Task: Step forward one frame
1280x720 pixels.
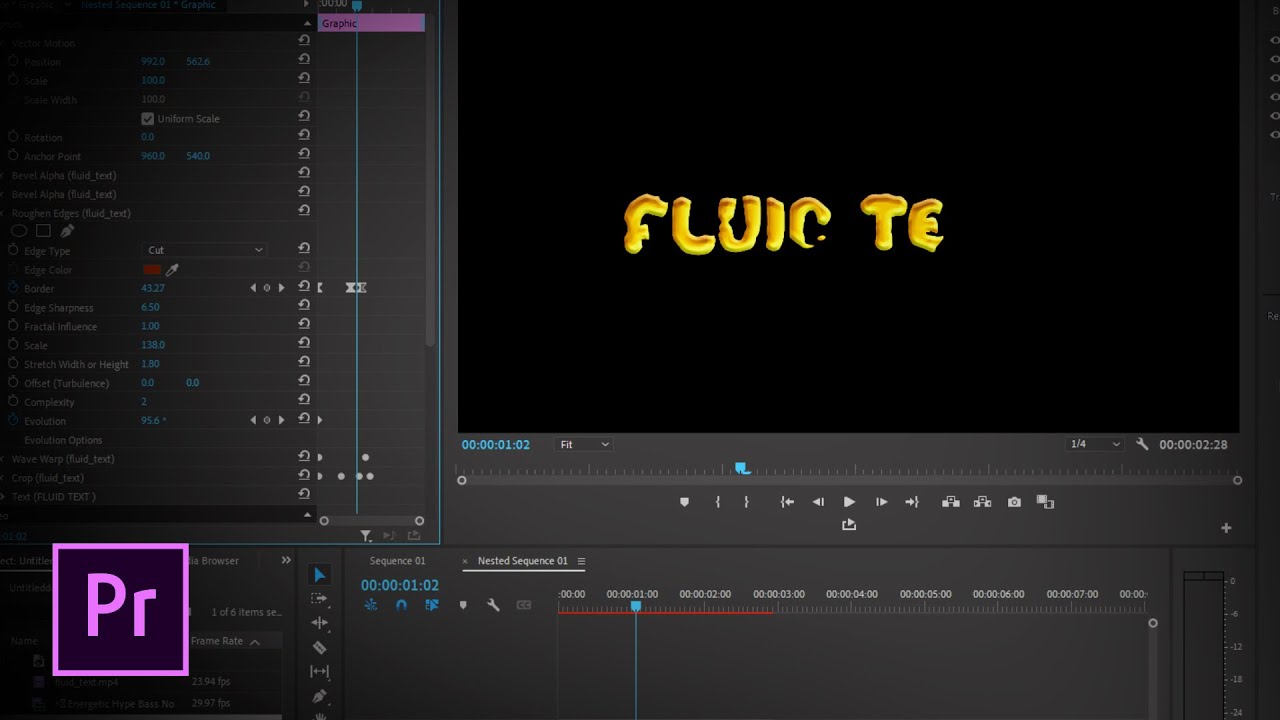Action: point(881,502)
